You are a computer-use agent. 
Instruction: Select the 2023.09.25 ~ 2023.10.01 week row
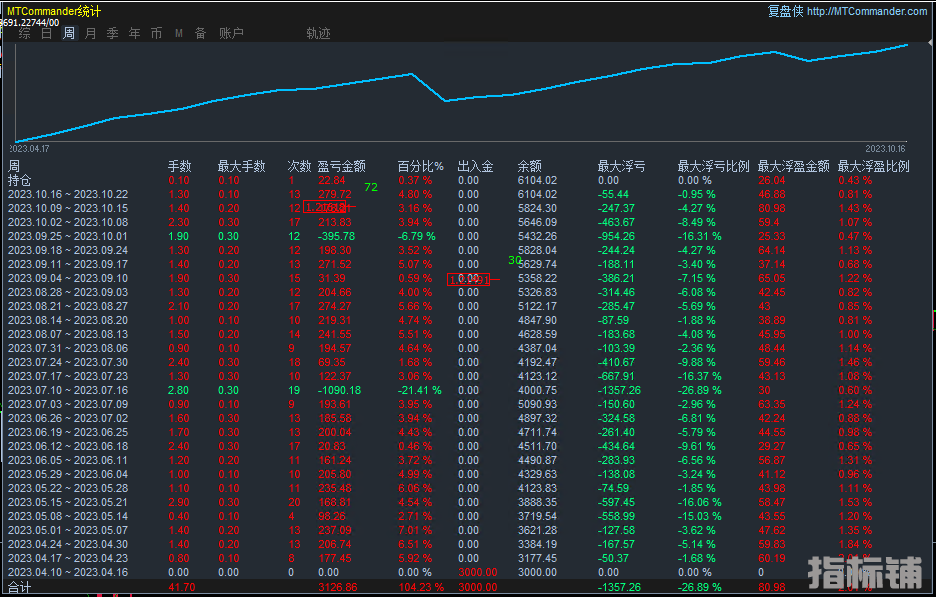[x=68, y=236]
